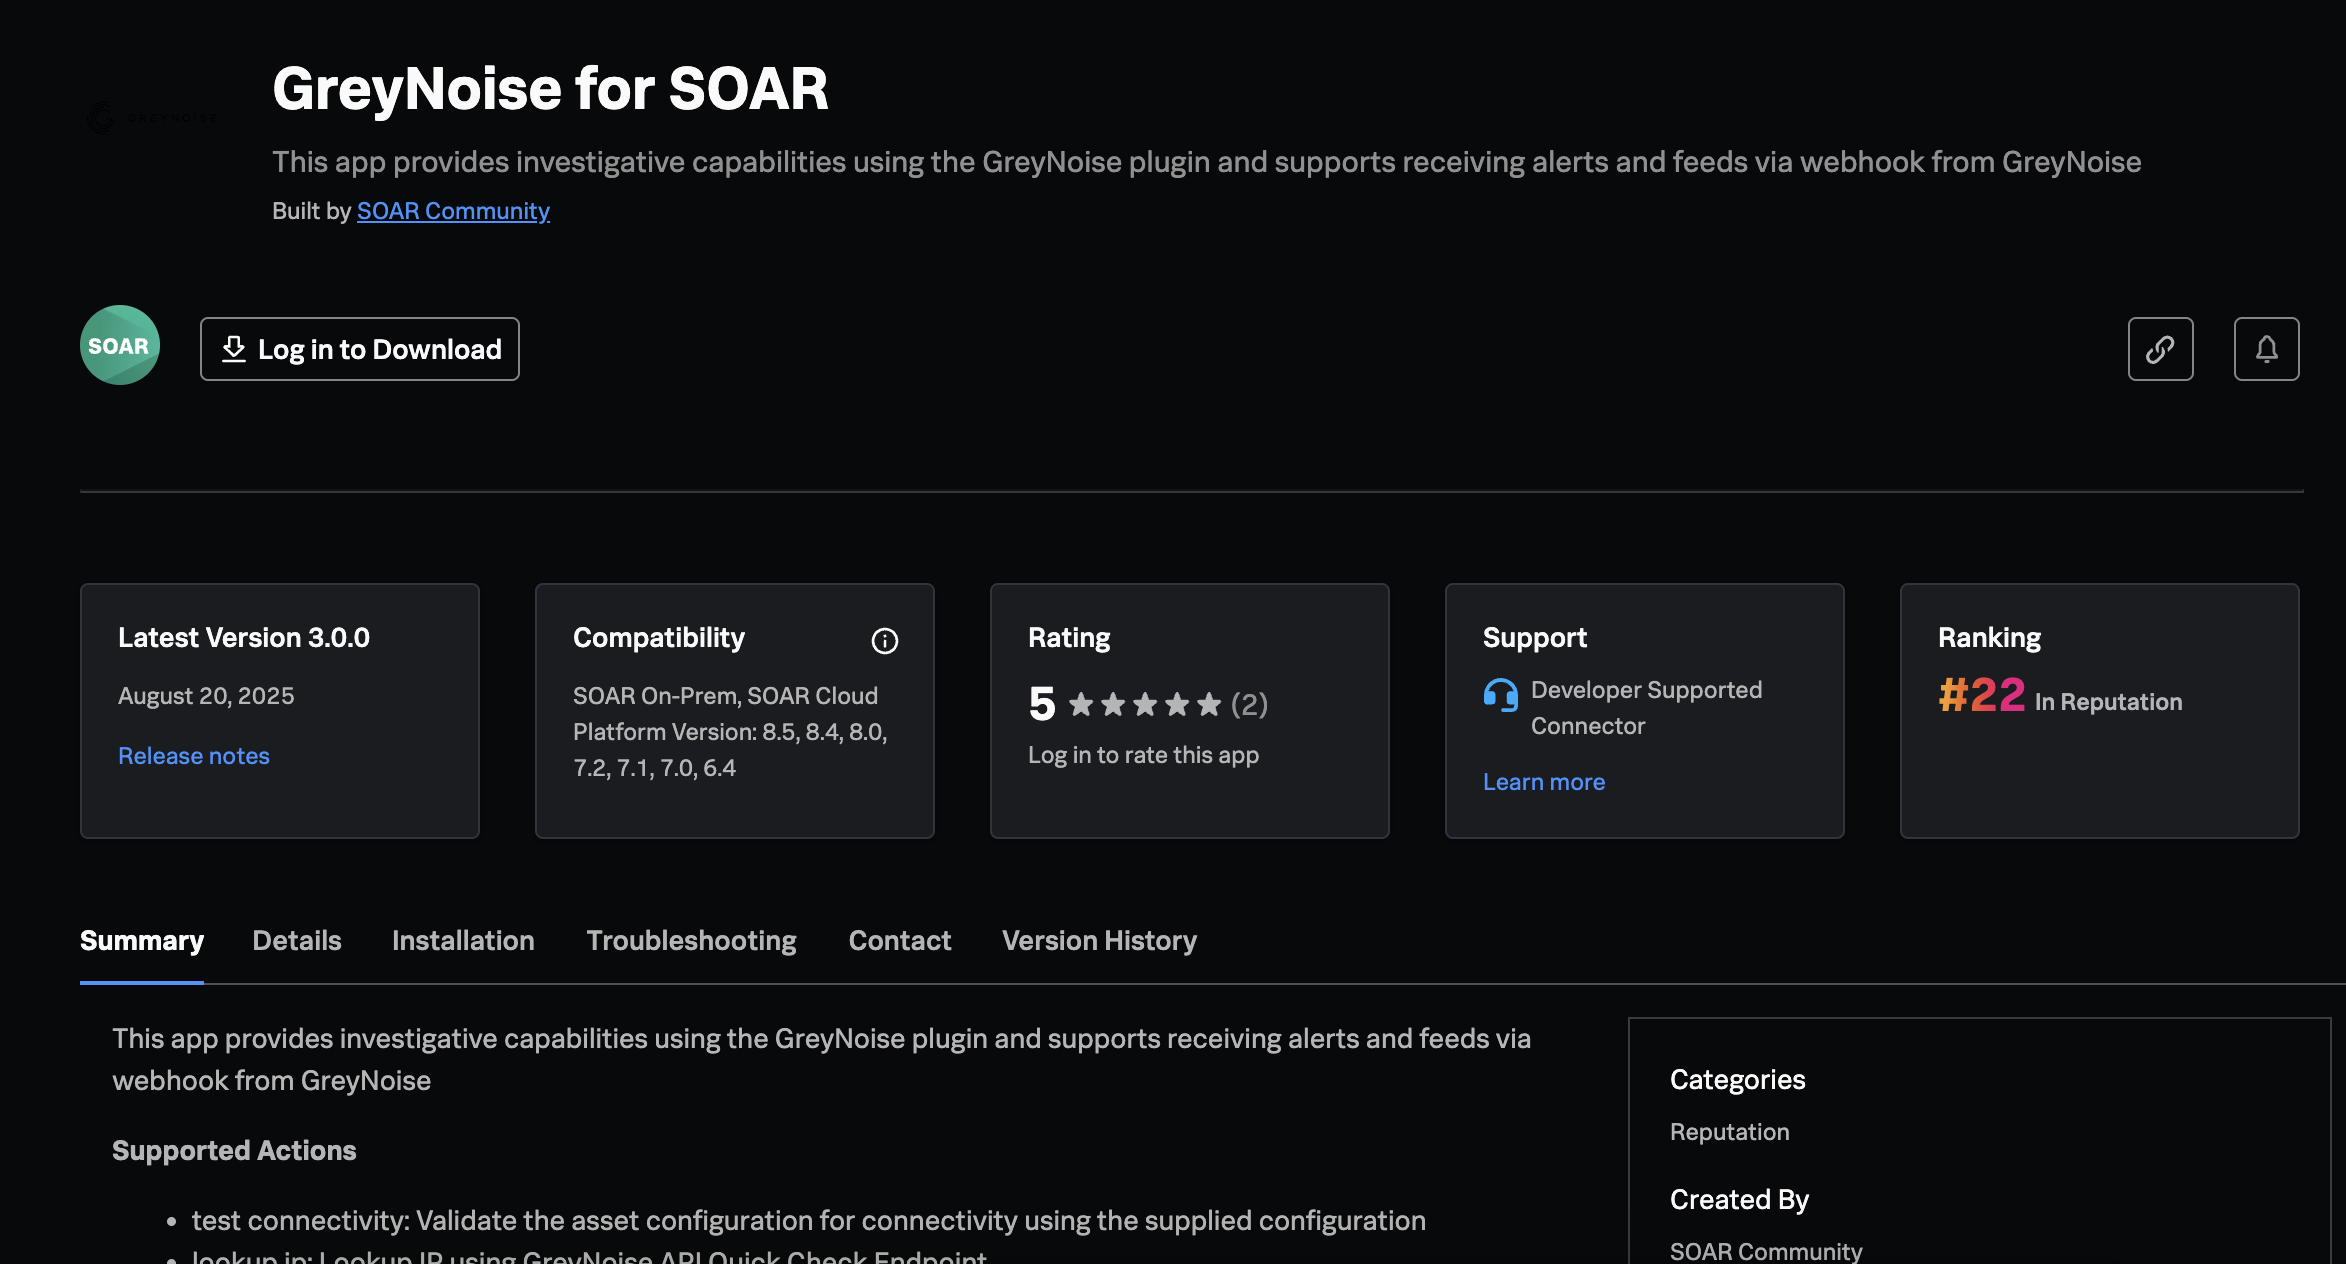2346x1264 pixels.
Task: Click the SOAR round green badge
Action: pyautogui.click(x=120, y=345)
